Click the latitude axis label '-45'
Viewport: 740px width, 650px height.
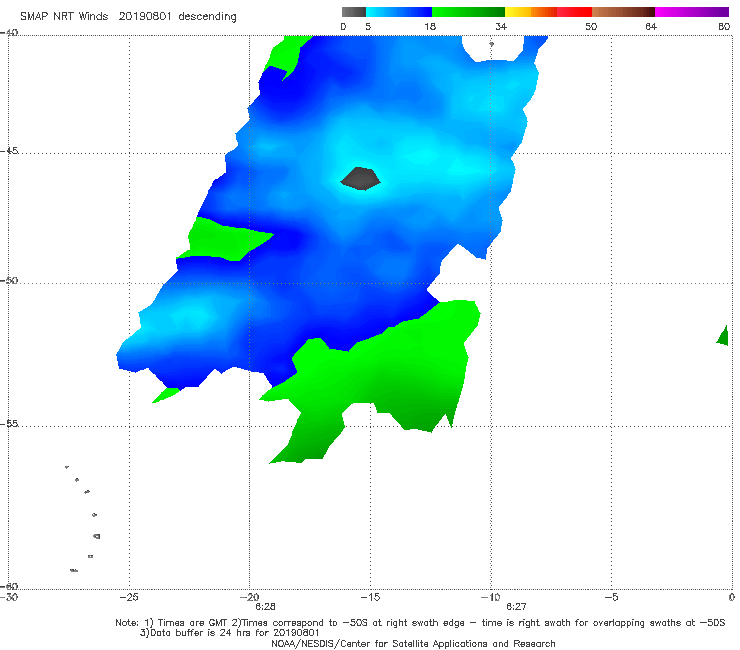(9, 151)
